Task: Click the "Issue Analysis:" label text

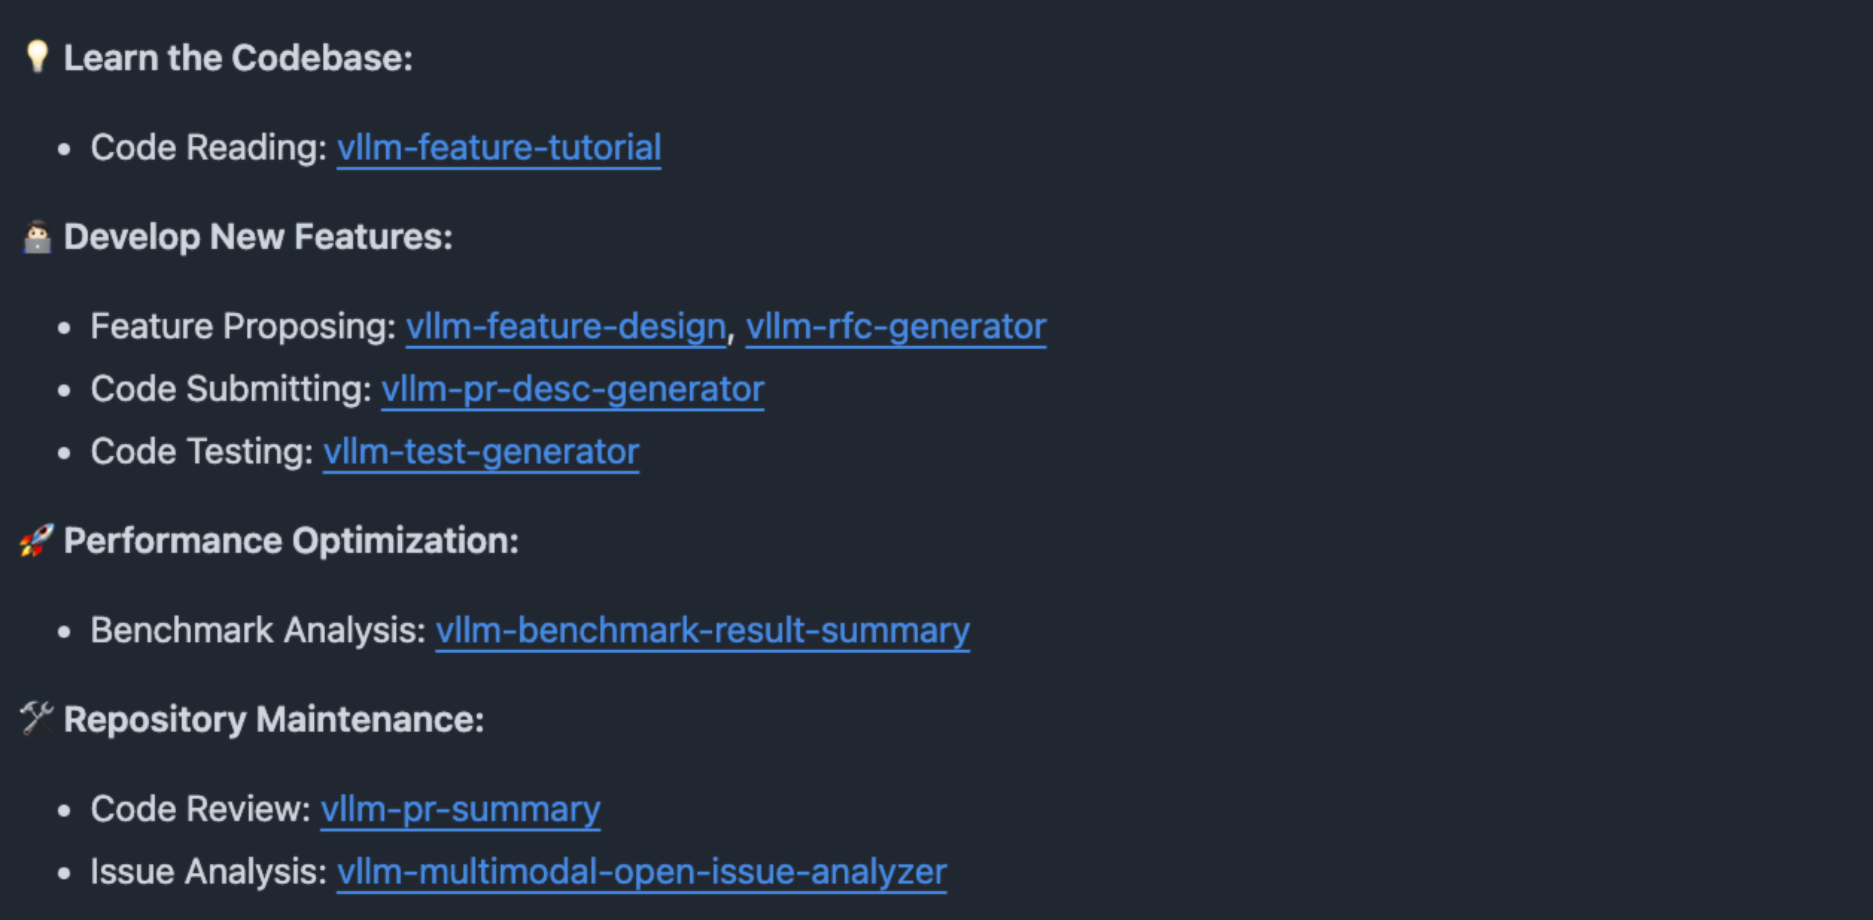Action: [208, 872]
